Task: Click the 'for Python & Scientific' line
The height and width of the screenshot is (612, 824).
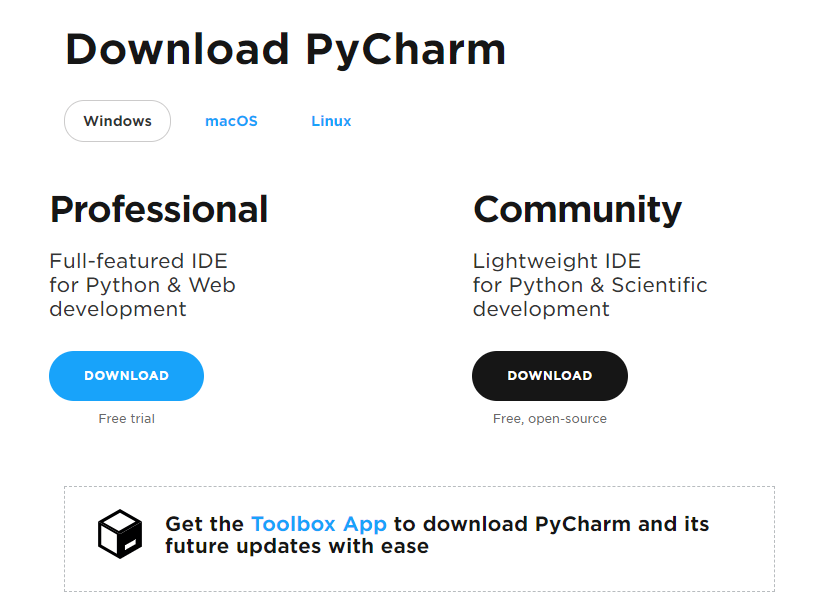Action: [590, 285]
